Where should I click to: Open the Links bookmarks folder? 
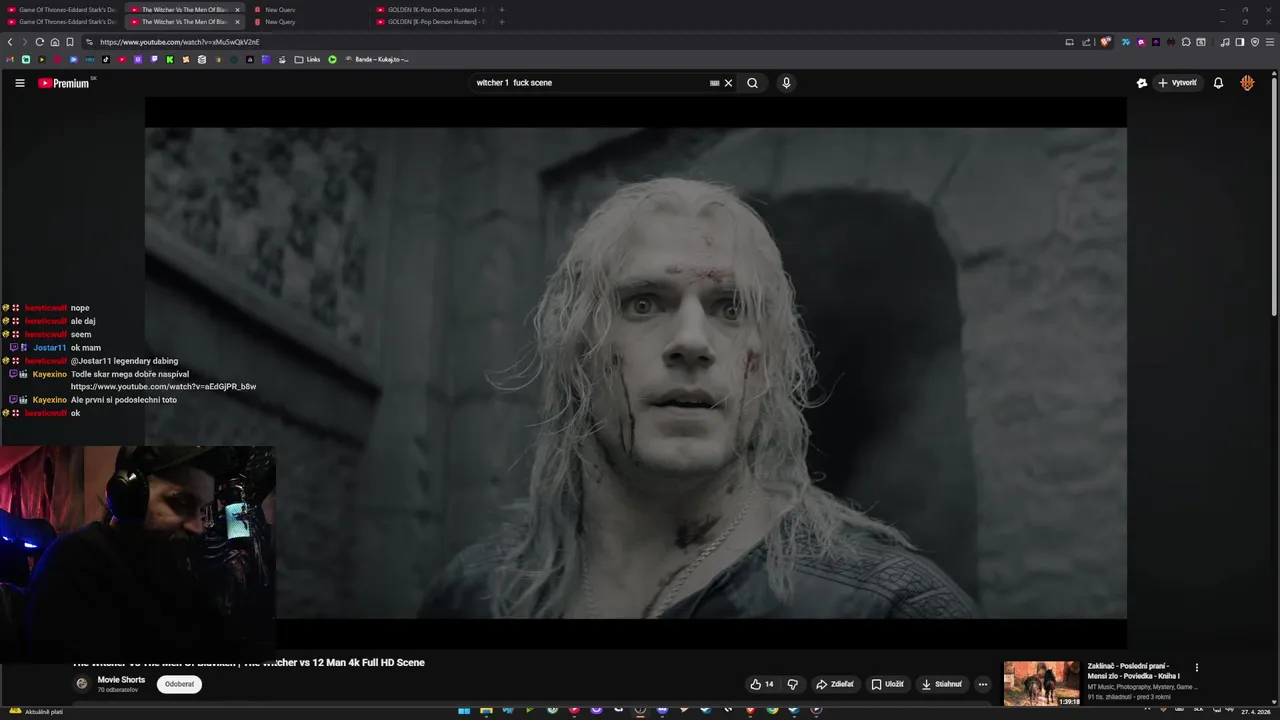(x=307, y=59)
